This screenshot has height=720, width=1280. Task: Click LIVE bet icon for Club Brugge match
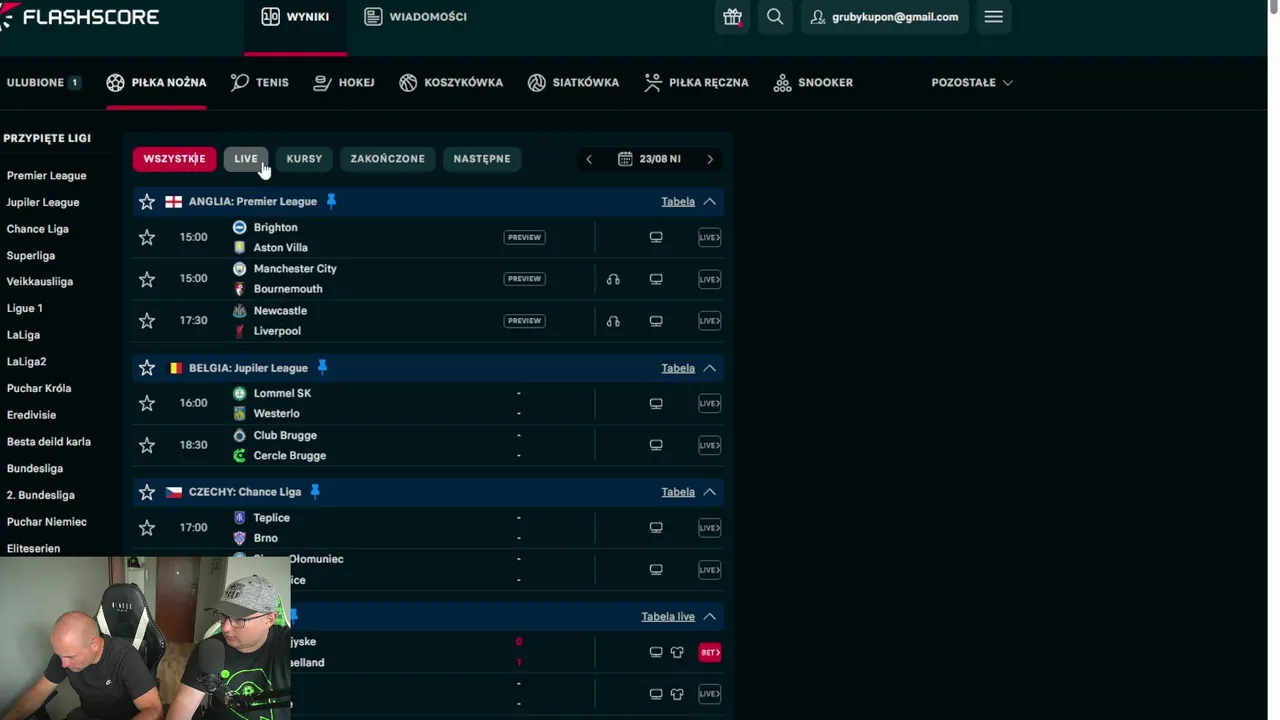pos(709,445)
